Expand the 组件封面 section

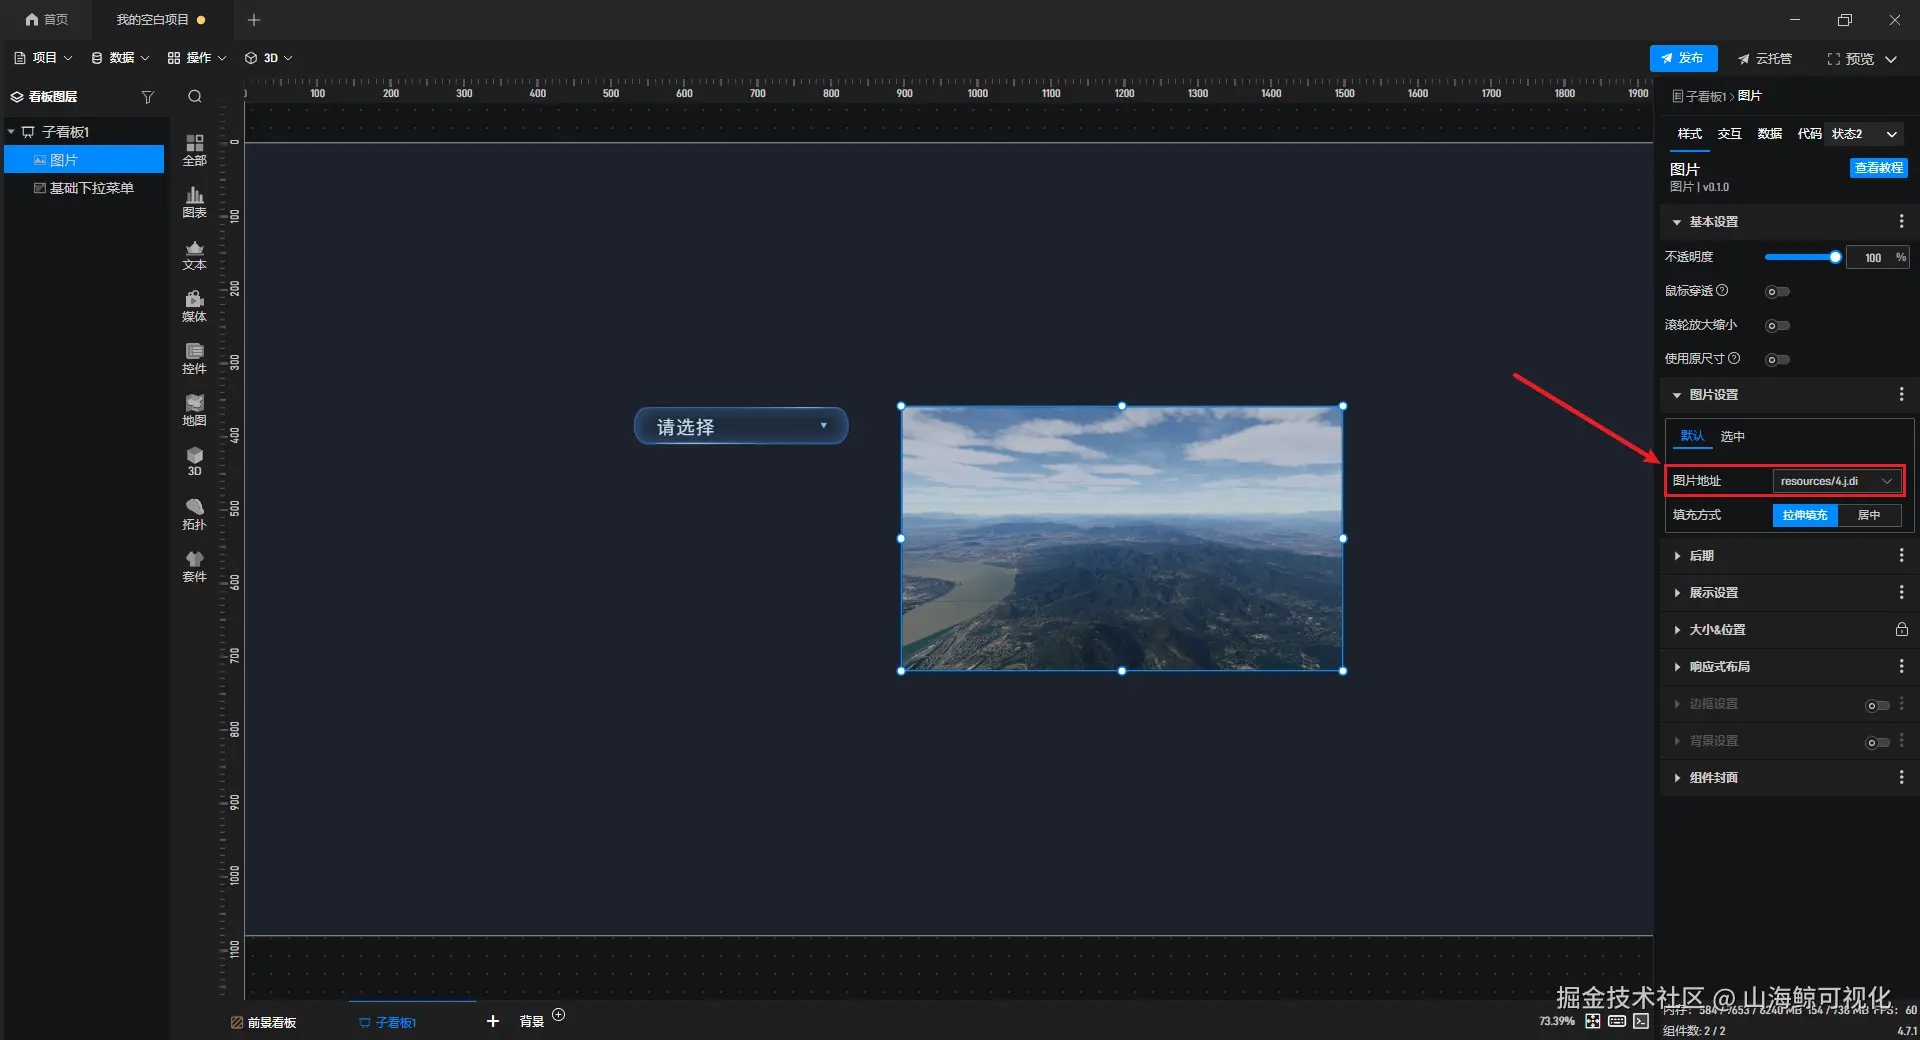click(1677, 778)
